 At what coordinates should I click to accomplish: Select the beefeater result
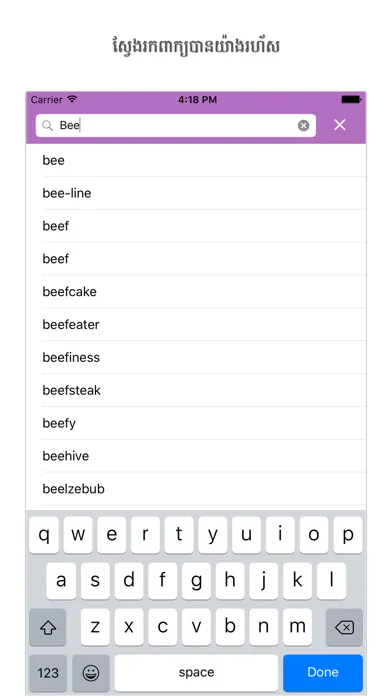coord(196,324)
